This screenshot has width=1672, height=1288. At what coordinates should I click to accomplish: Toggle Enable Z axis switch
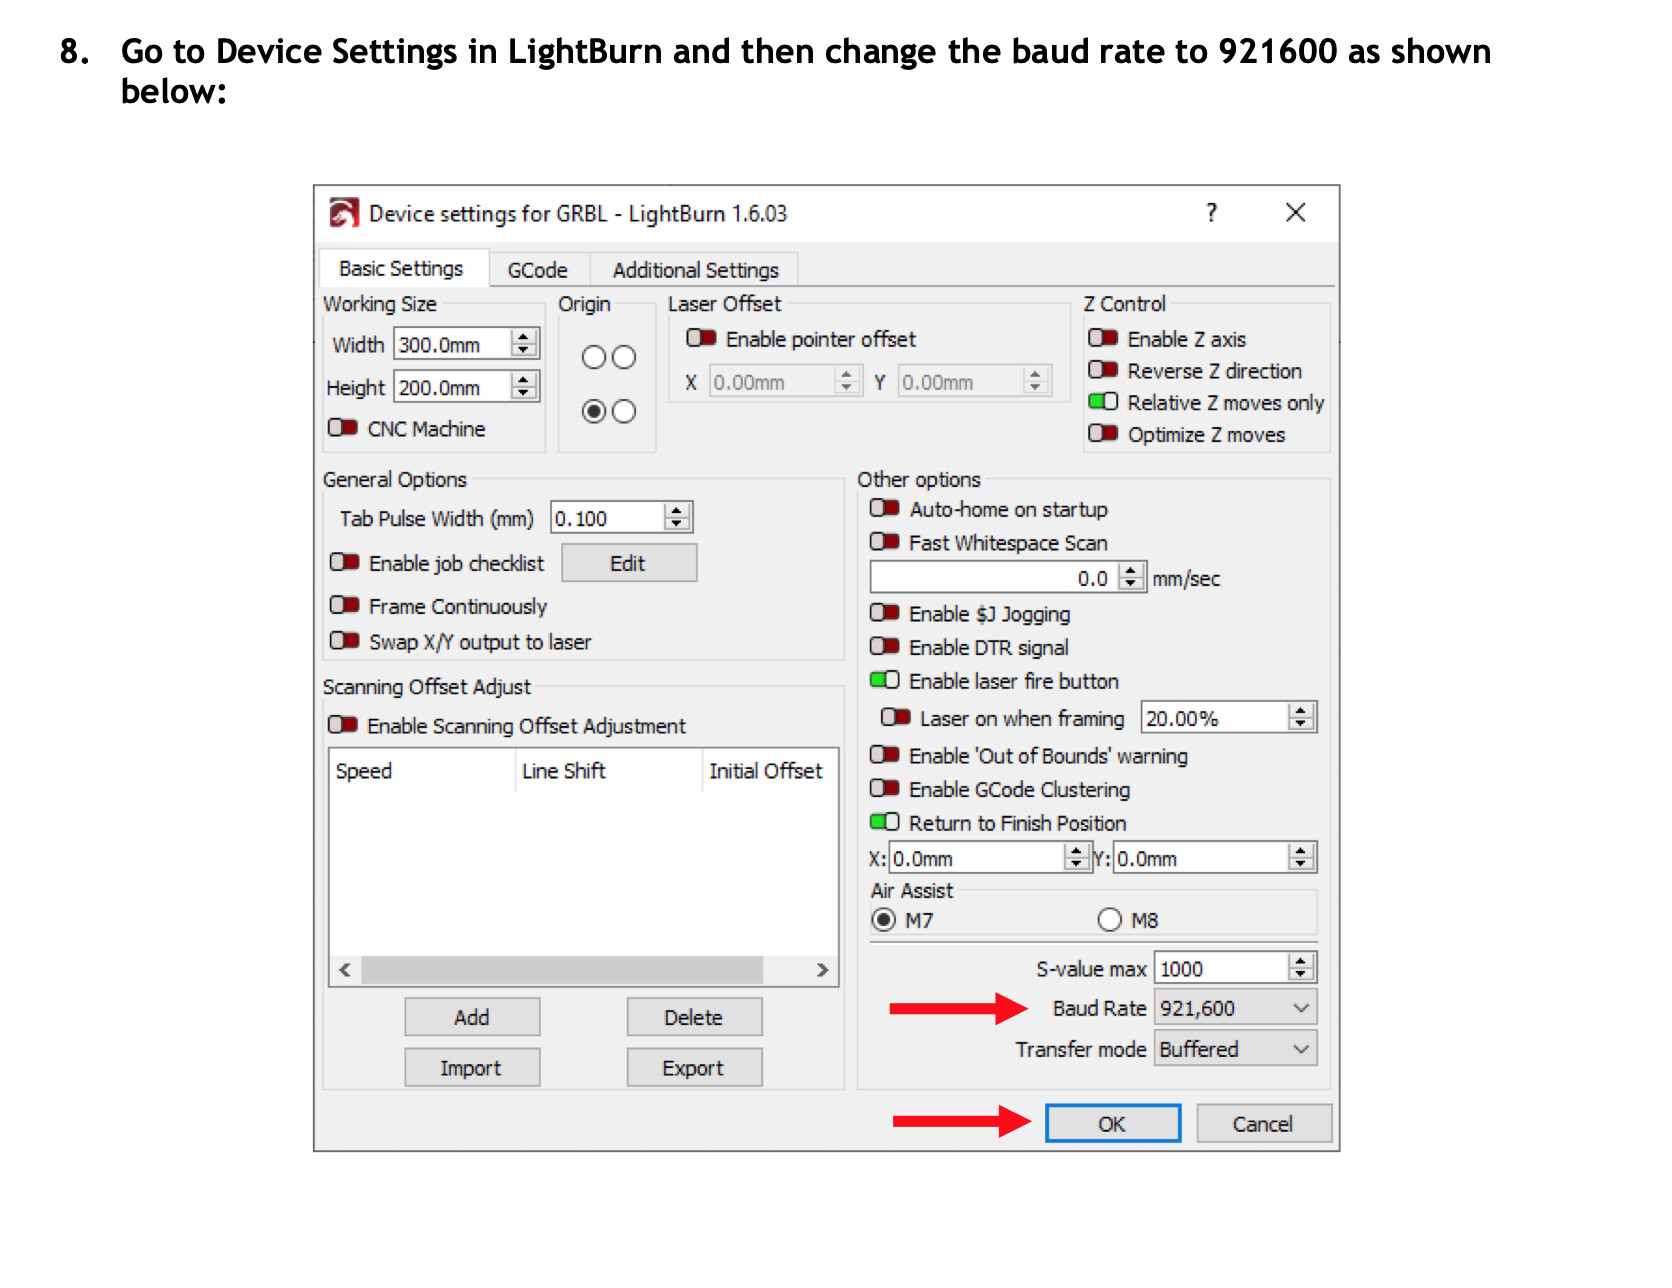[x=1103, y=338]
